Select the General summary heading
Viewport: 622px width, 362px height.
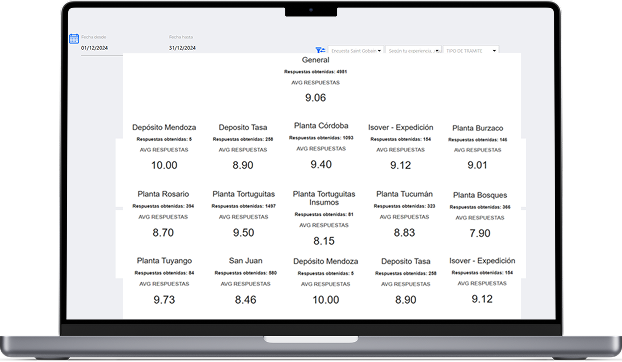tap(315, 60)
